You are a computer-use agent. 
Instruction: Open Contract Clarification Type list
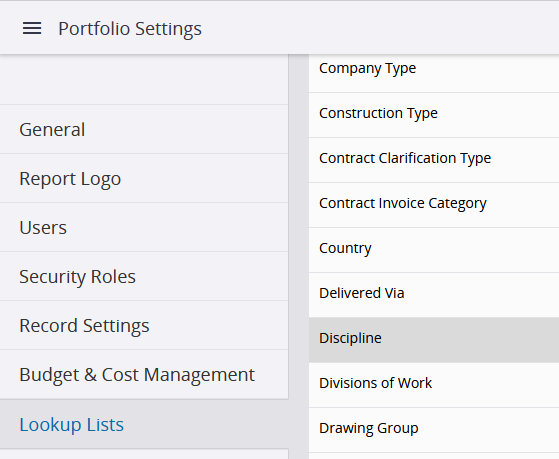(434, 160)
